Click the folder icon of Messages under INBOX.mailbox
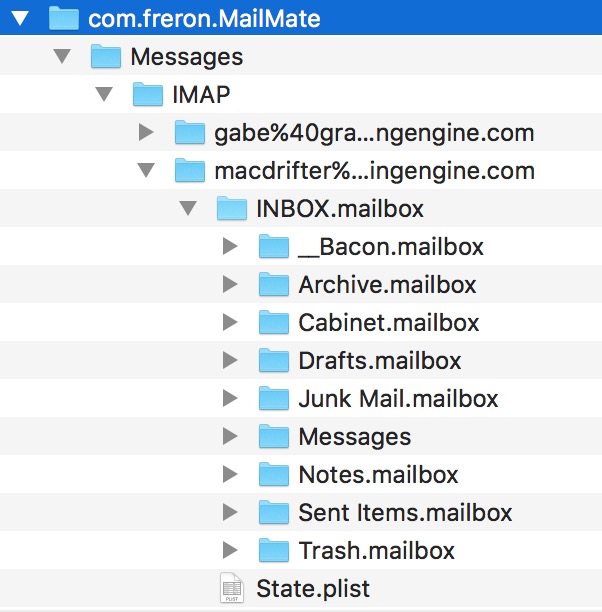The image size is (602, 612). (274, 436)
